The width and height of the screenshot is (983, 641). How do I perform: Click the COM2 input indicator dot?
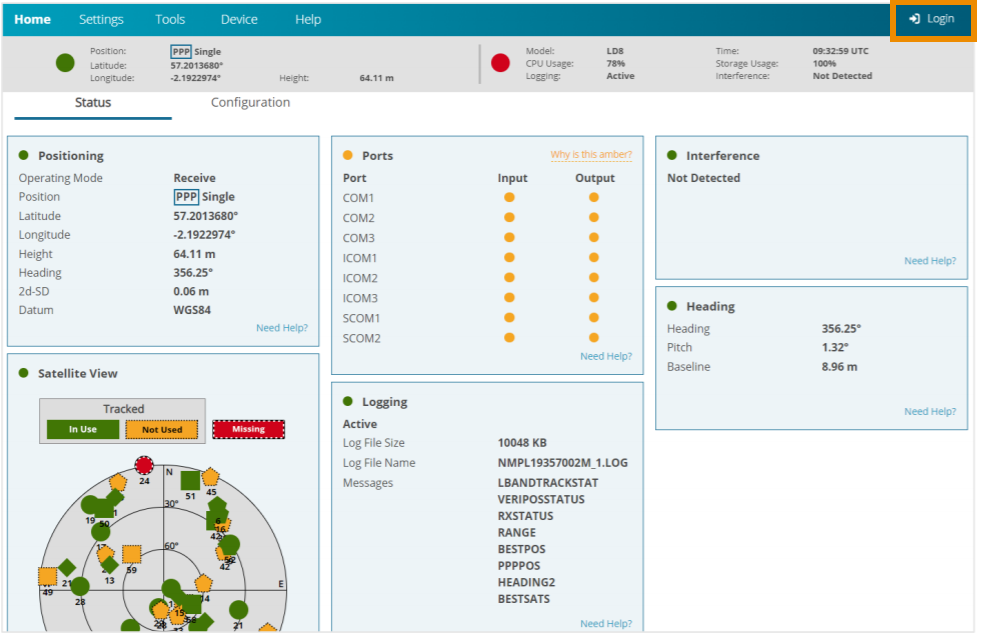click(510, 218)
